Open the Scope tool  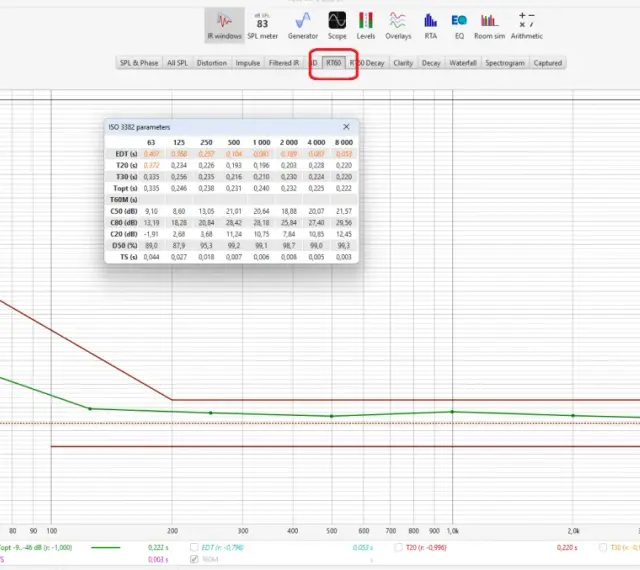click(x=337, y=25)
